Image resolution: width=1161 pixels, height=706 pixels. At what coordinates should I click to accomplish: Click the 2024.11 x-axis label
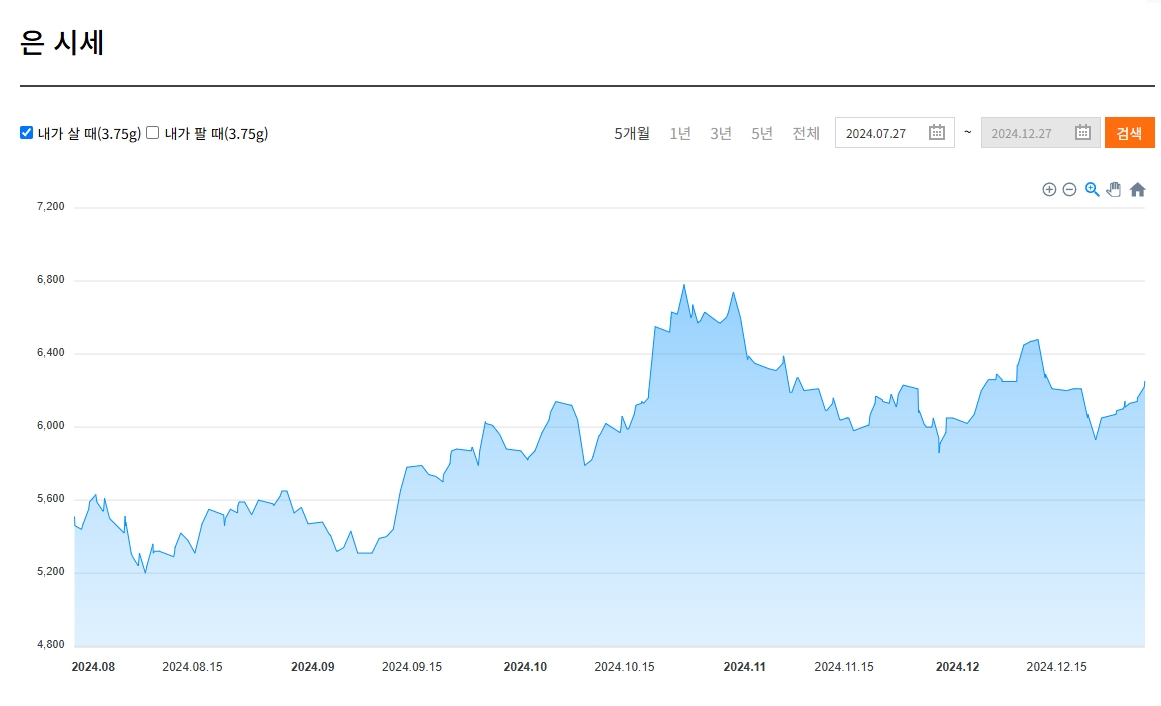(x=744, y=667)
